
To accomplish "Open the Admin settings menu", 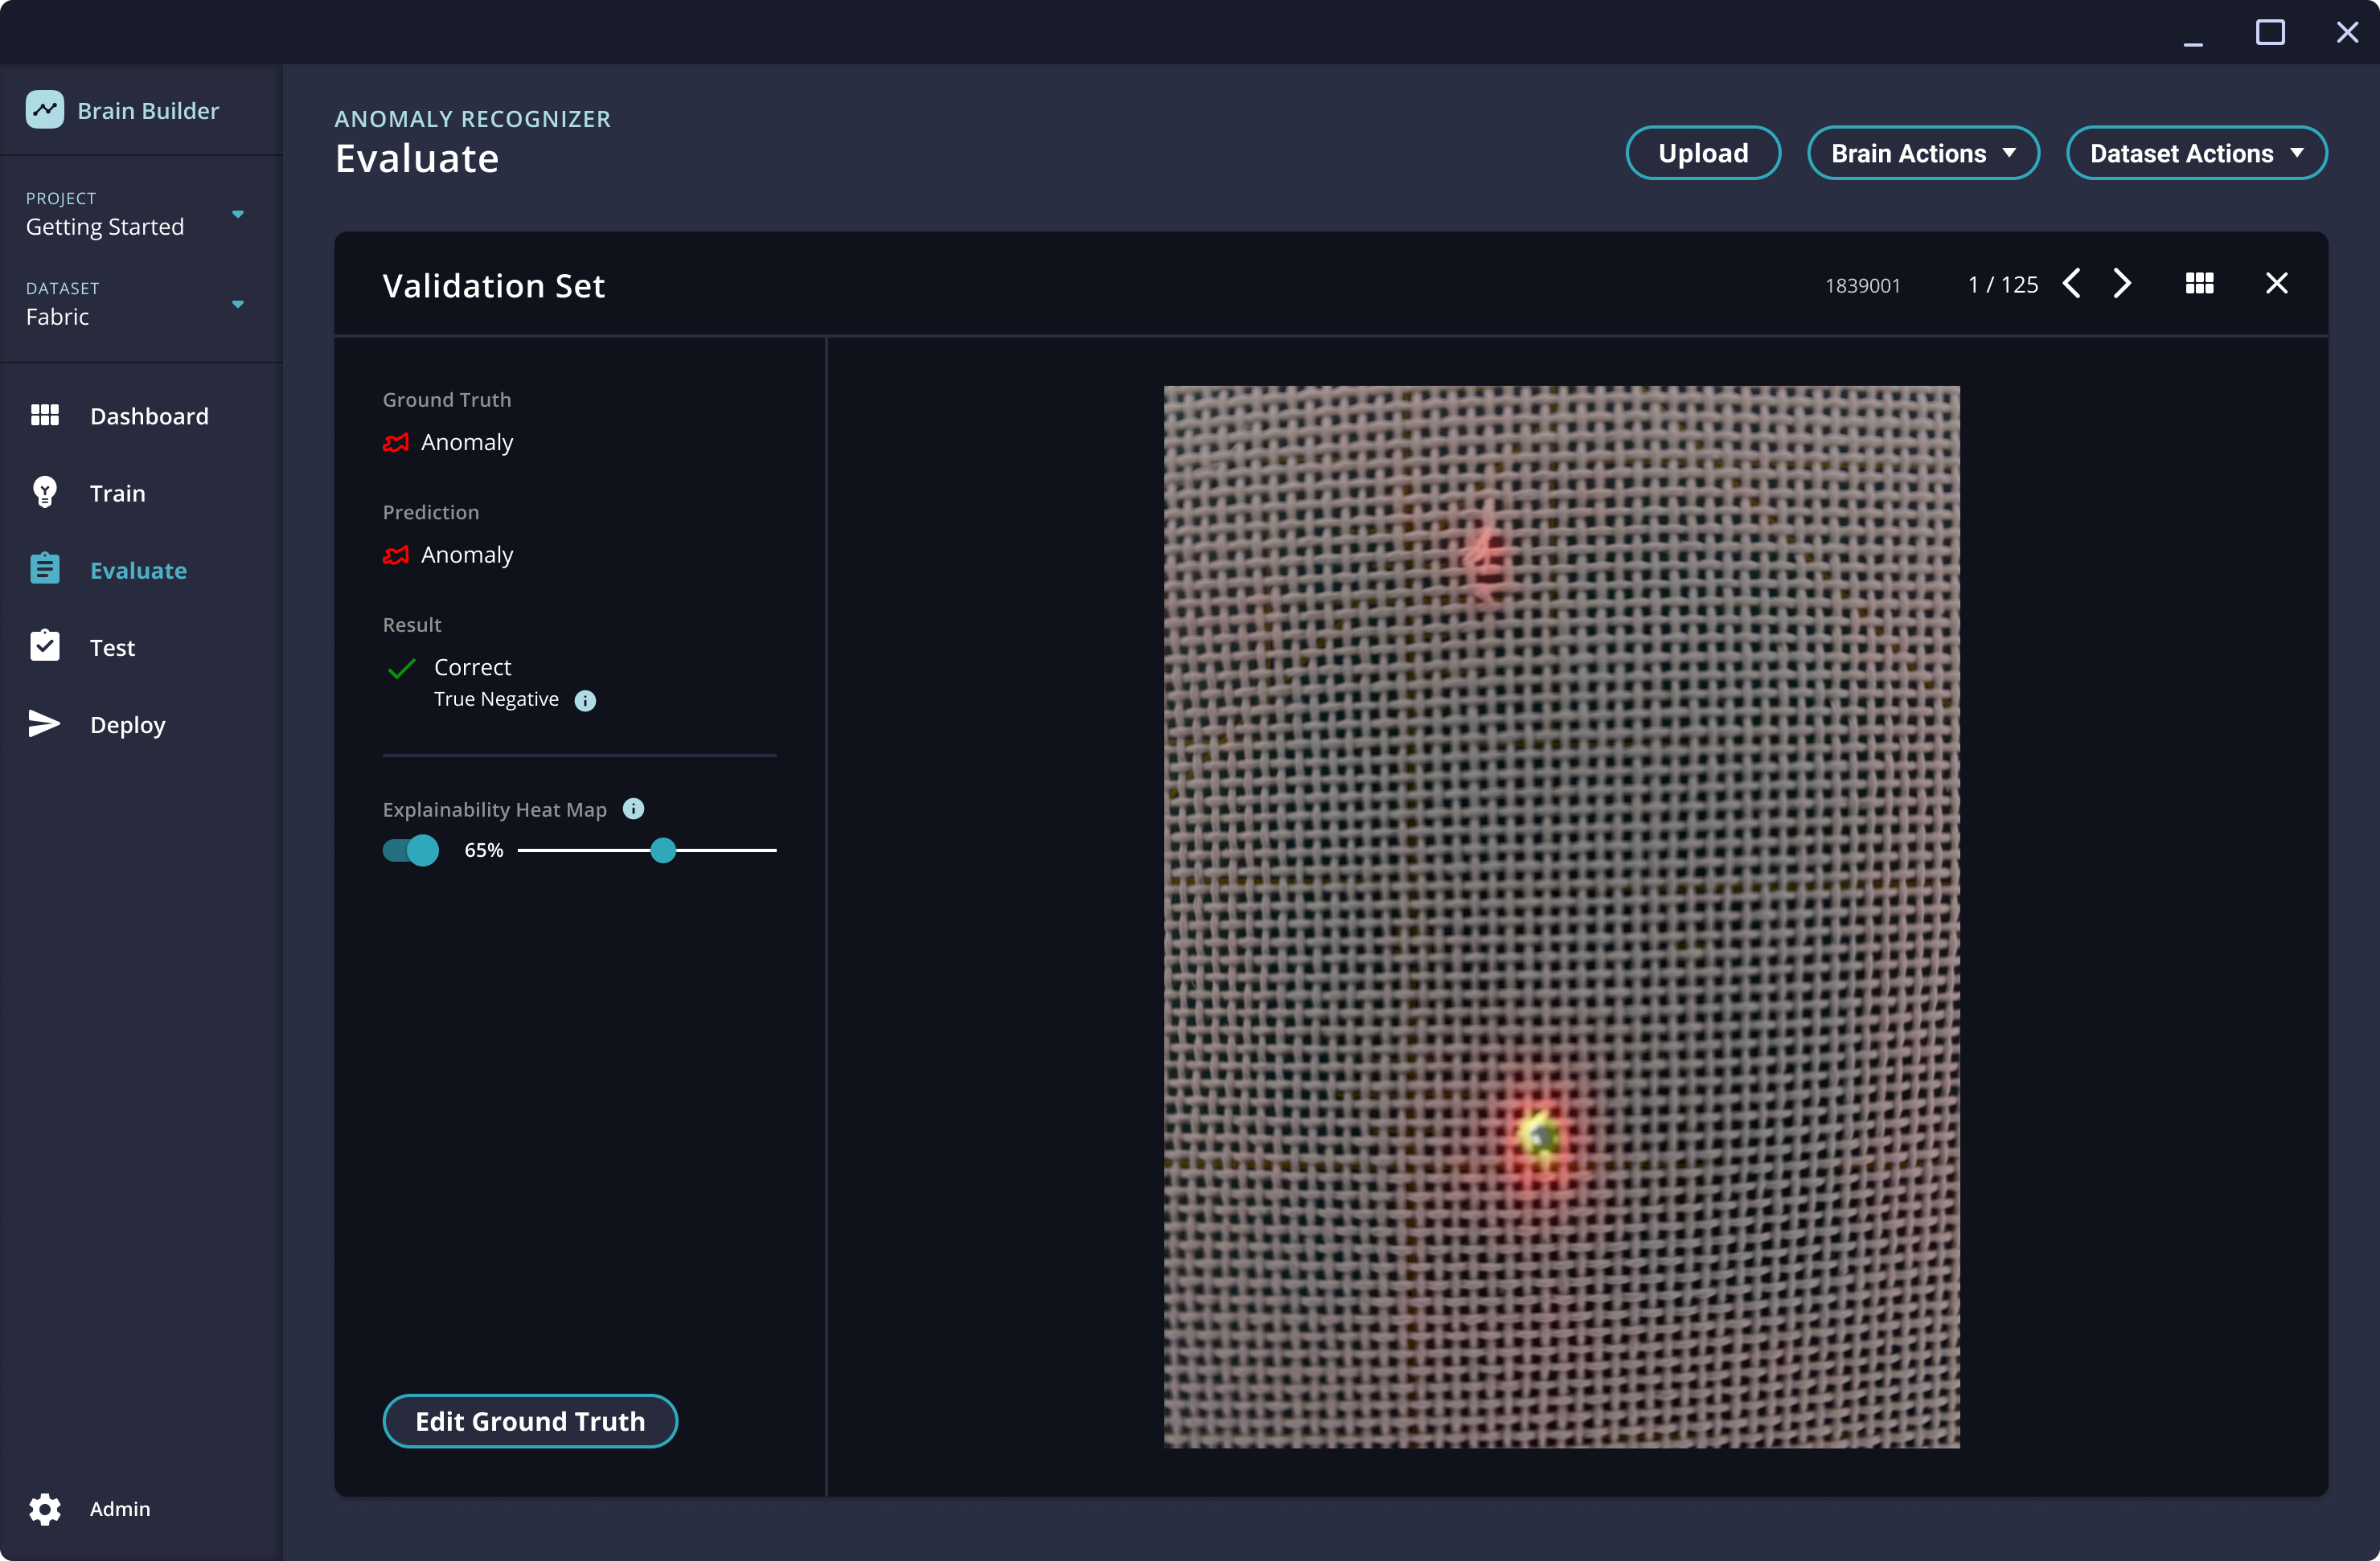I will click(118, 1507).
